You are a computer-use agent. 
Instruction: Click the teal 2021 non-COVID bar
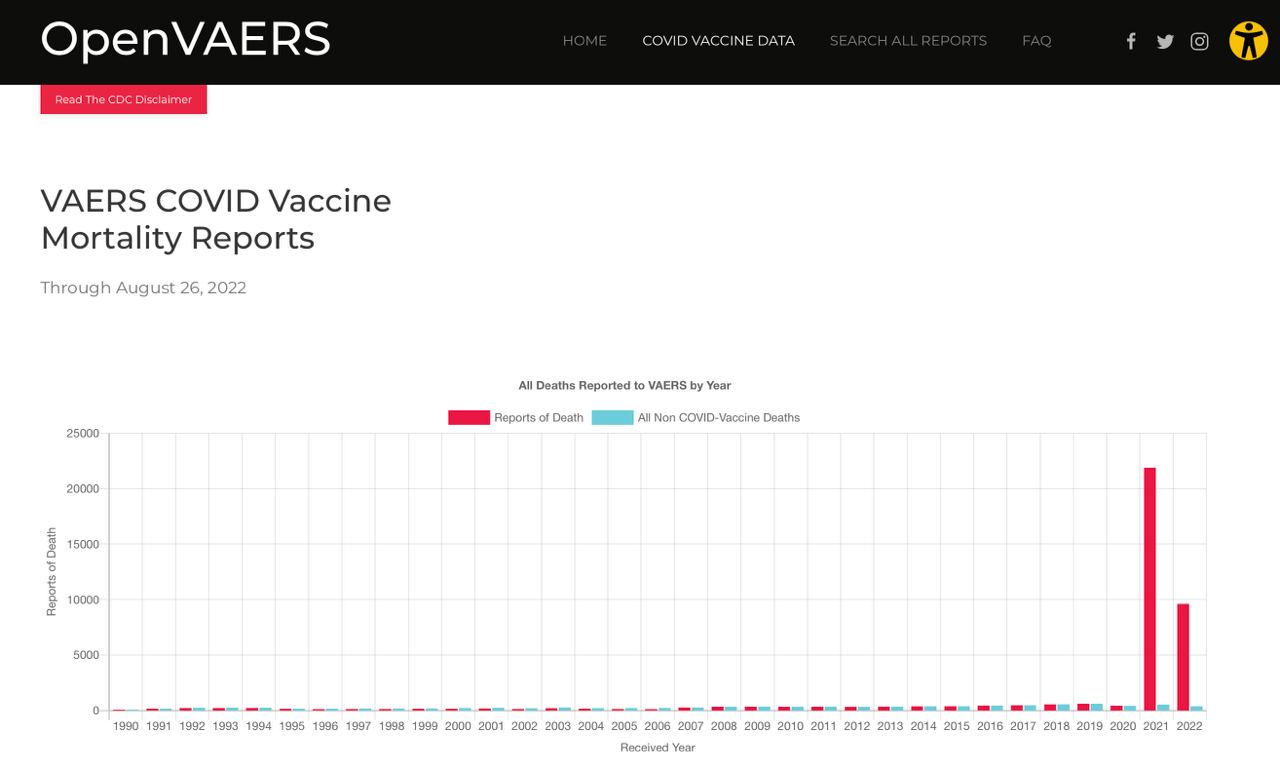[1163, 707]
